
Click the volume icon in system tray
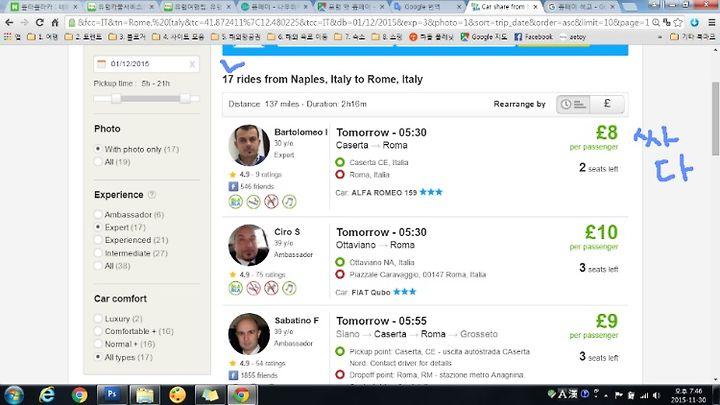coord(657,395)
